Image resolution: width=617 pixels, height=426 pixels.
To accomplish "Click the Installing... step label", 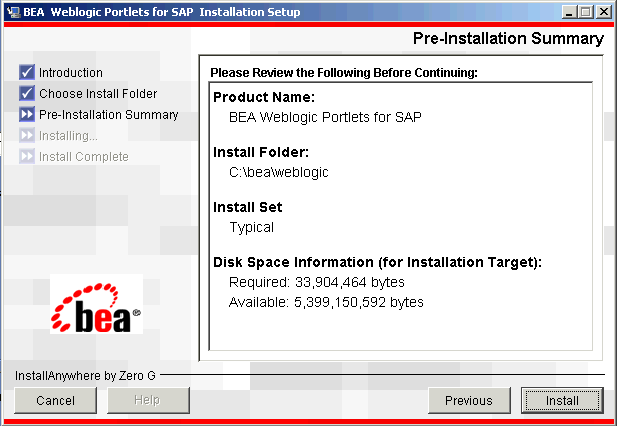I will pyautogui.click(x=68, y=136).
